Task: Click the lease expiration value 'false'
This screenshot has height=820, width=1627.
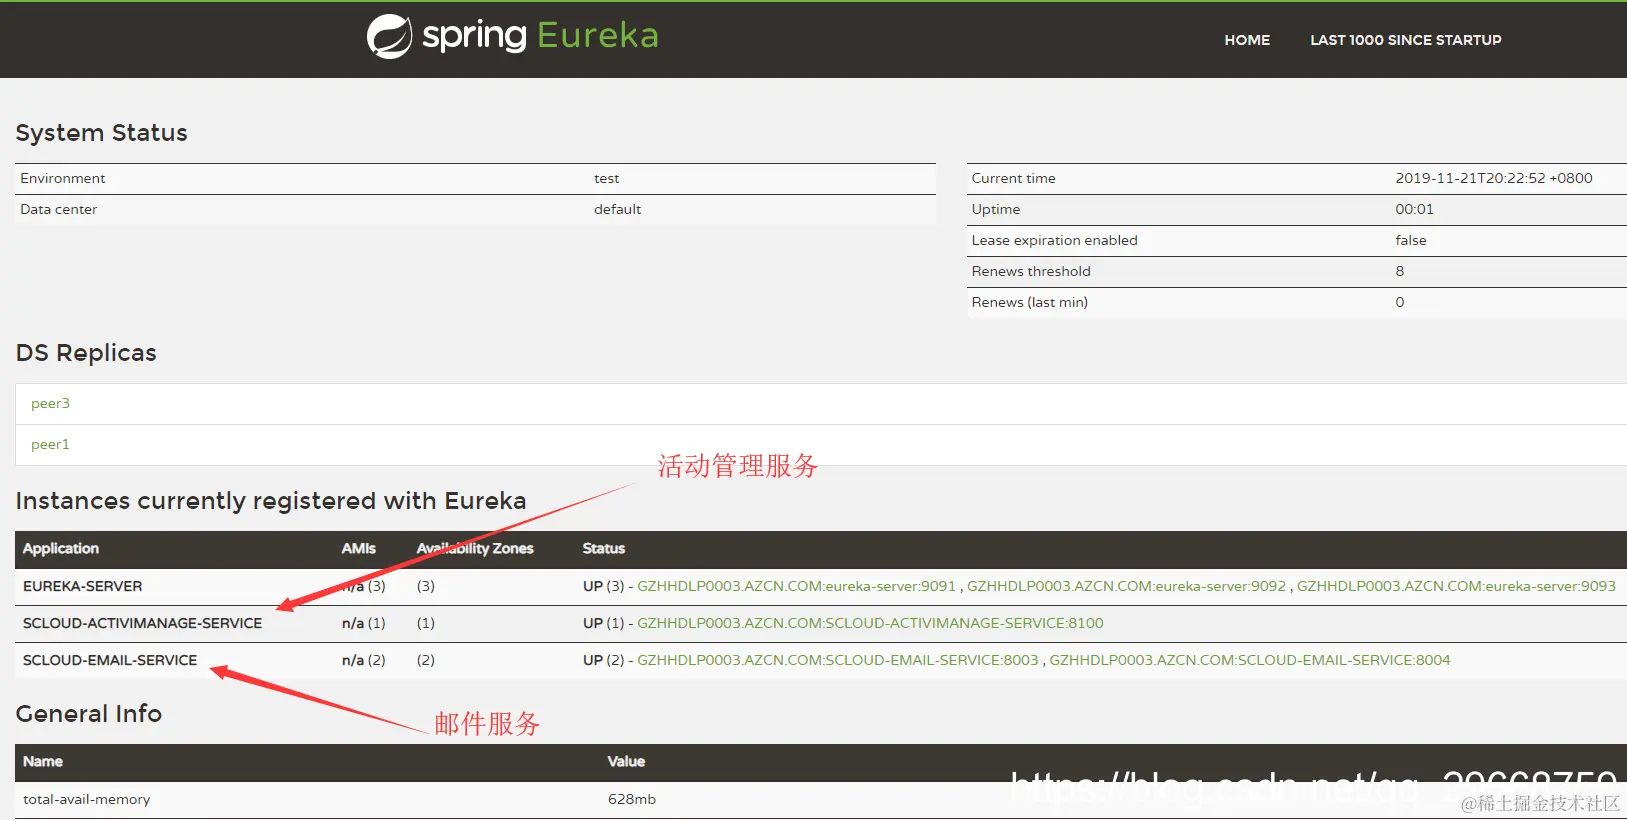Action: pos(1411,240)
